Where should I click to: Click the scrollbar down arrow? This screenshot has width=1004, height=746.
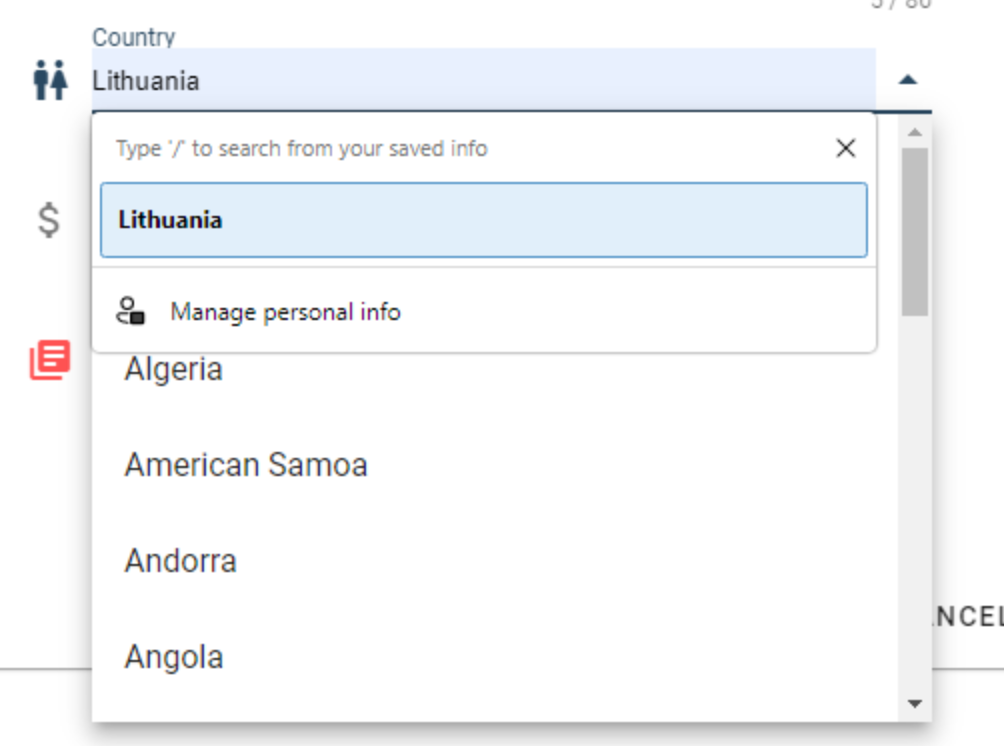913,704
